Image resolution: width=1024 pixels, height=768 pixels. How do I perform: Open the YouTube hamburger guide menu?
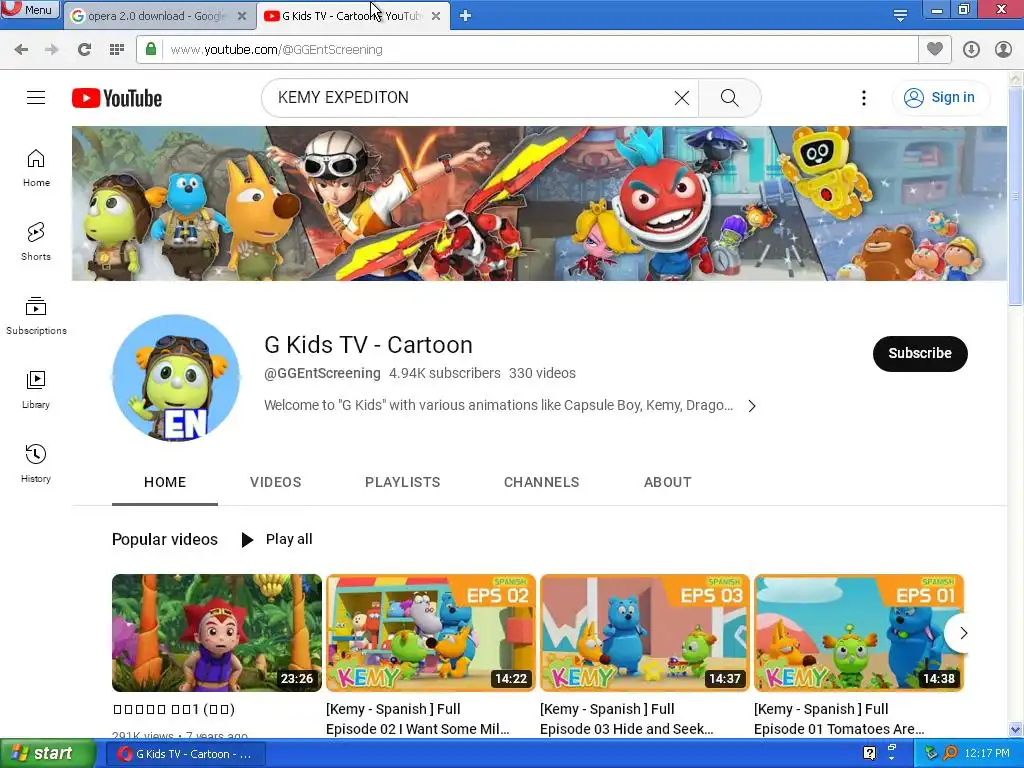click(x=36, y=98)
